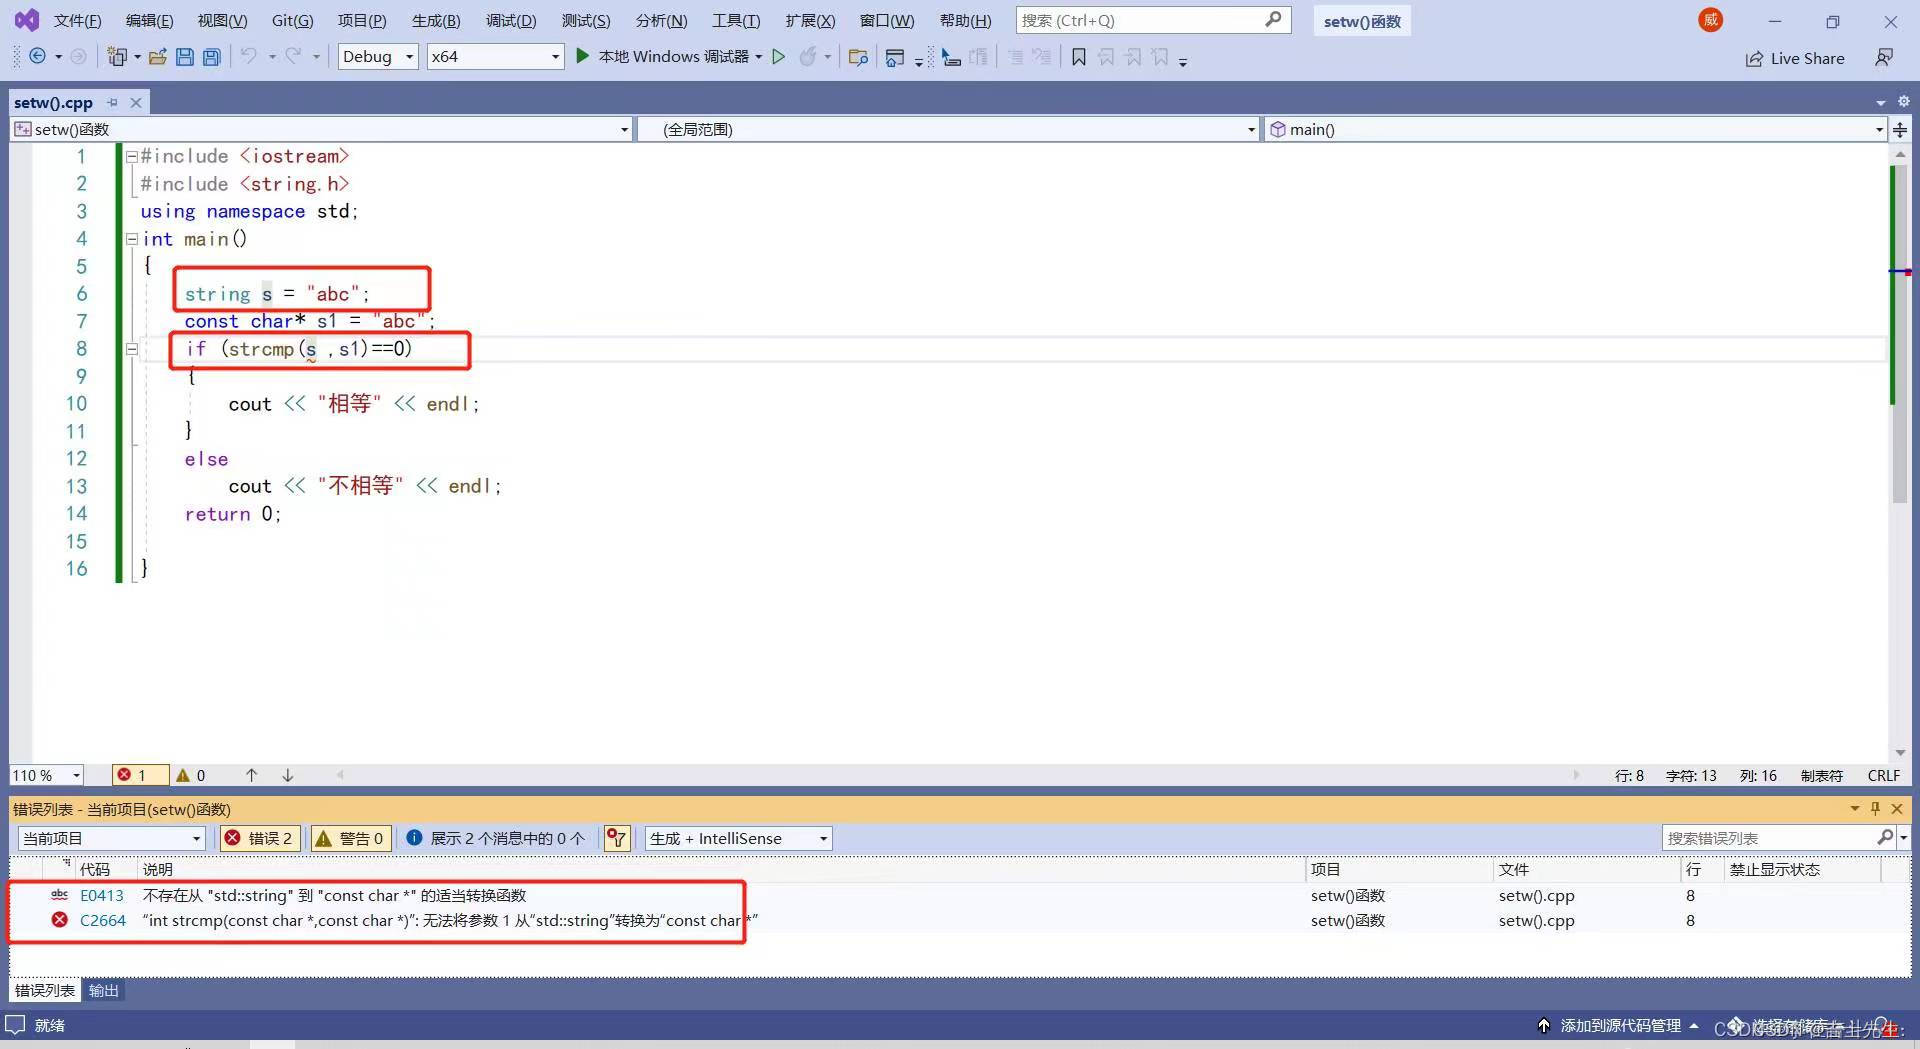Toggle the error list filter funnel icon
Screen dimensions: 1920x1049
(x=617, y=838)
